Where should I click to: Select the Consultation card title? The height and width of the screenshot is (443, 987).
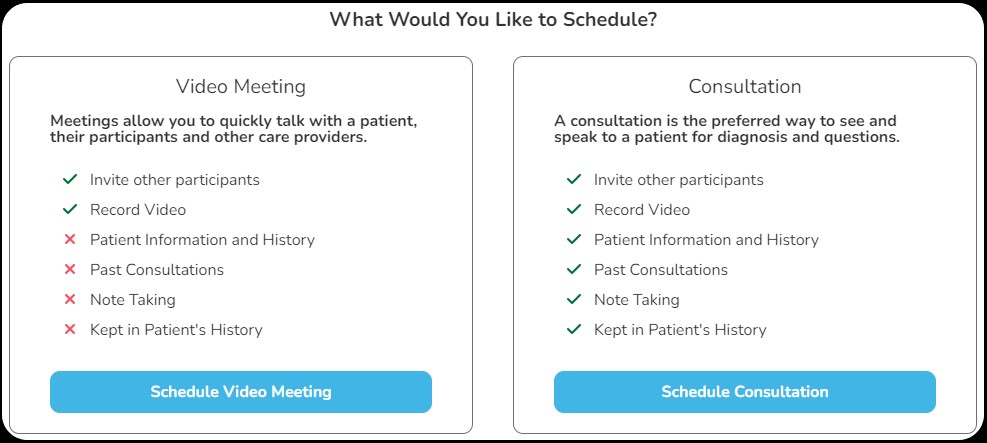pyautogui.click(x=745, y=87)
